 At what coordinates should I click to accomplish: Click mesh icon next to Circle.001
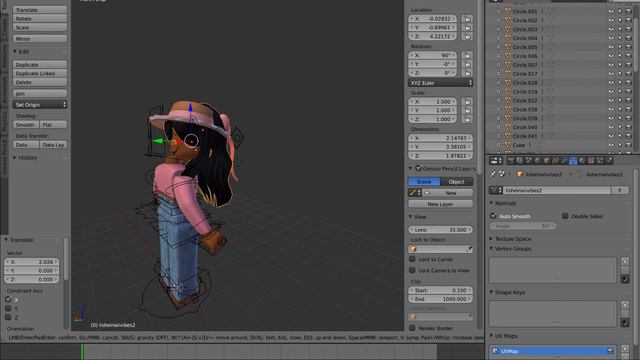507,11
